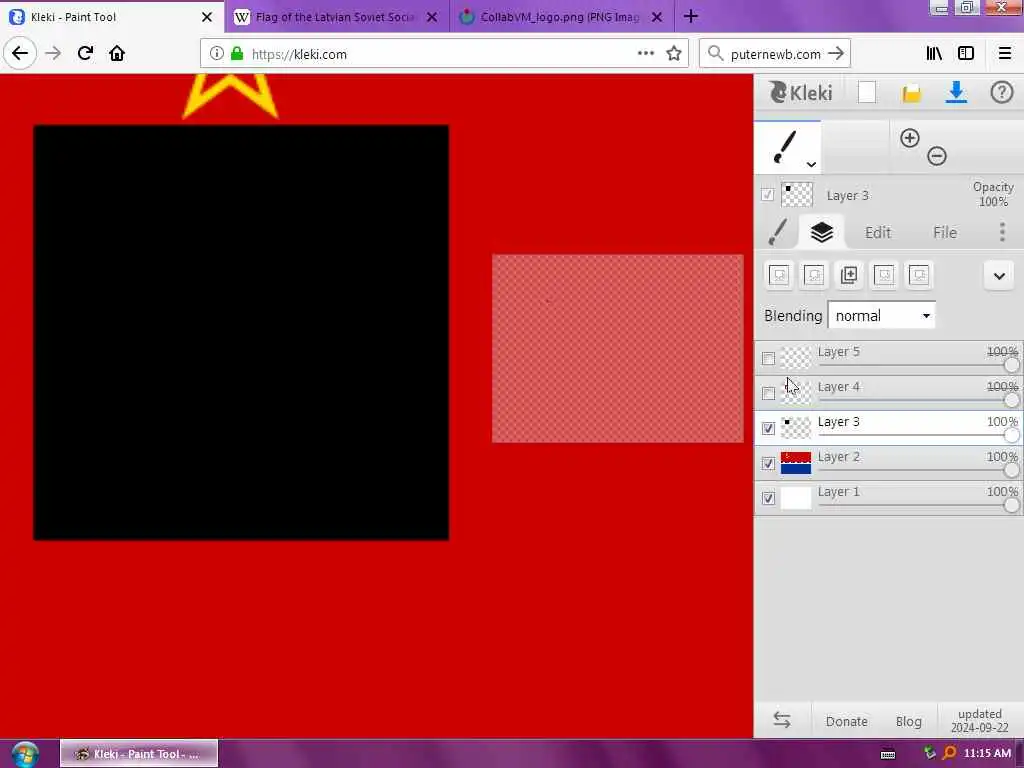Adjust the Layer 1 opacity slider handle
This screenshot has width=1024, height=768.
coord(1011,505)
